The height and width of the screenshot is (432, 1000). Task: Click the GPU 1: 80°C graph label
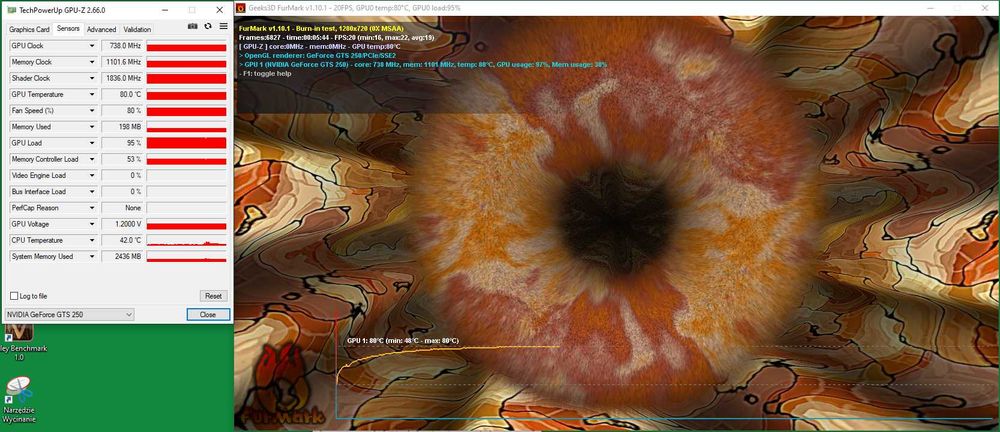[x=402, y=341]
